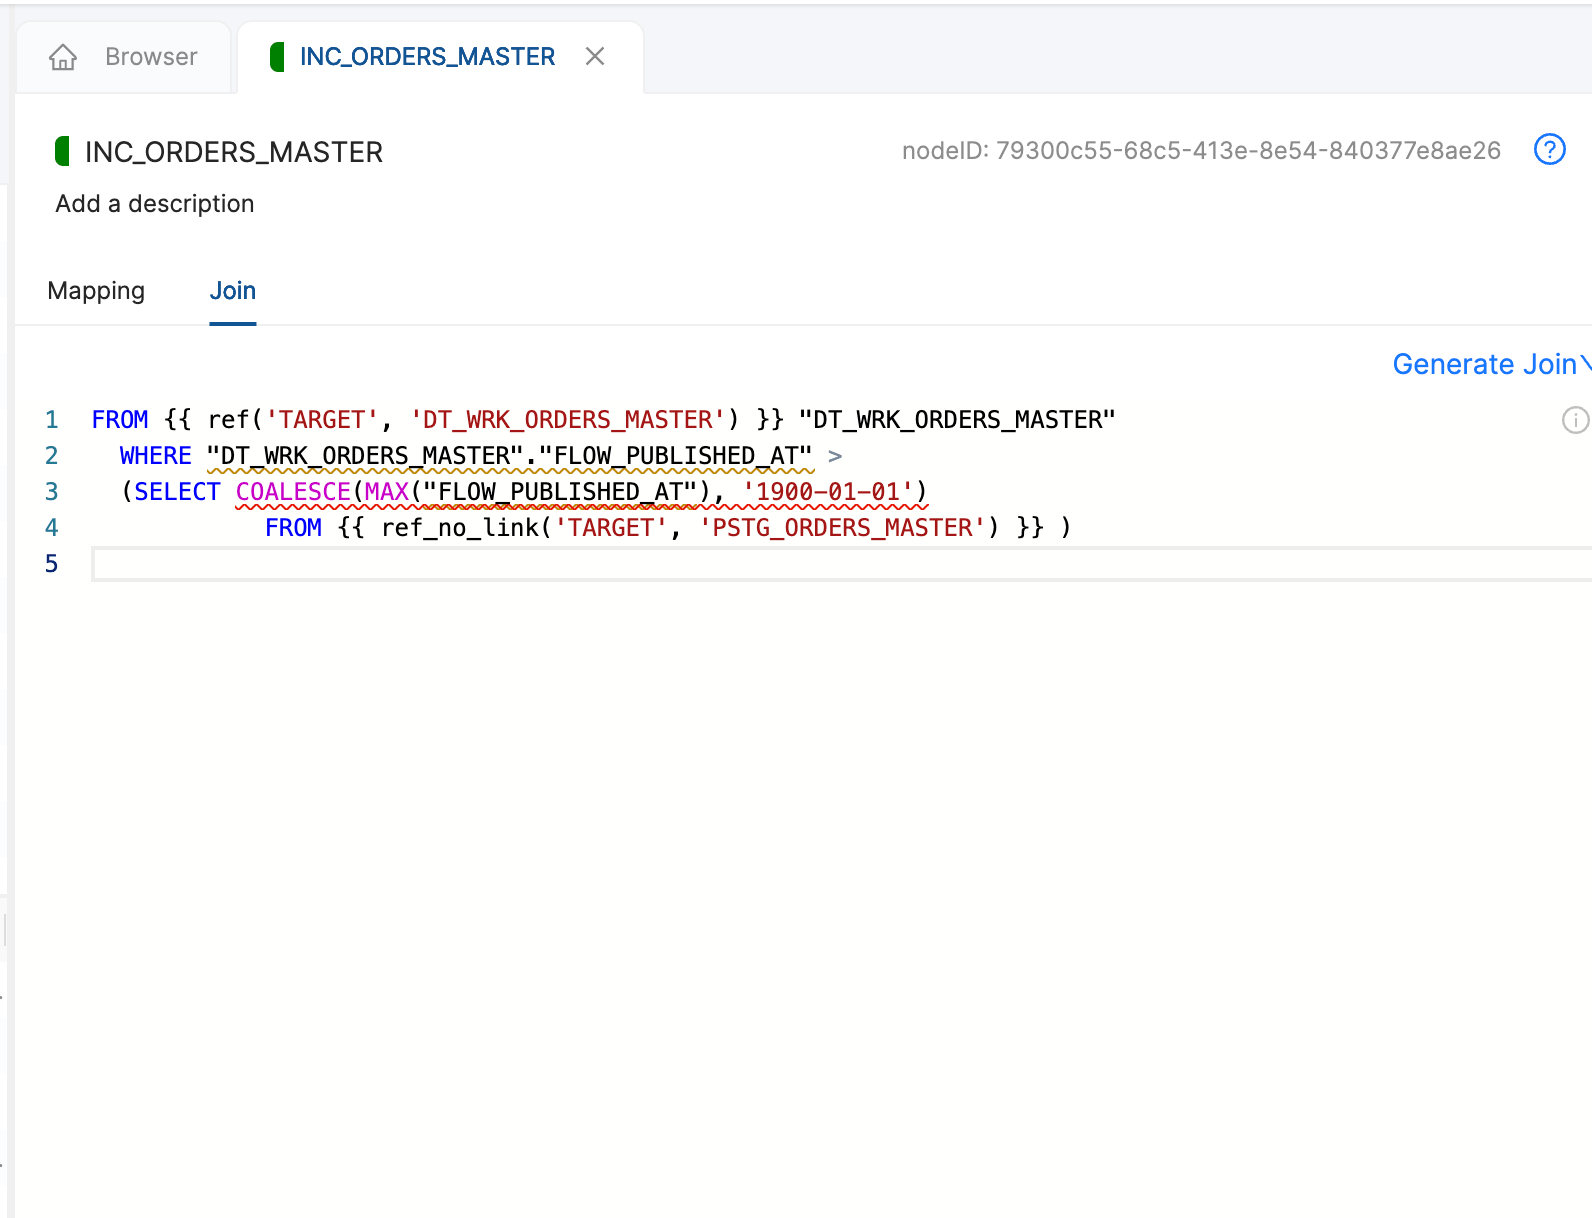Switch to the Join tab
The width and height of the screenshot is (1592, 1218).
click(233, 290)
